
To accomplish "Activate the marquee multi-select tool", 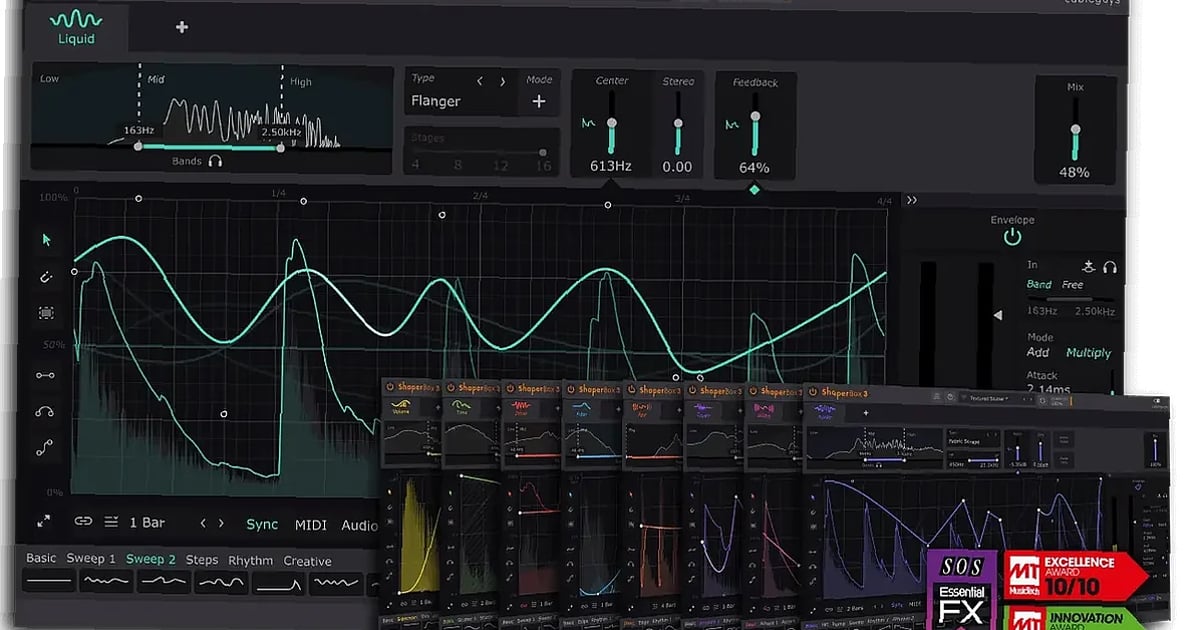I will pos(44,313).
